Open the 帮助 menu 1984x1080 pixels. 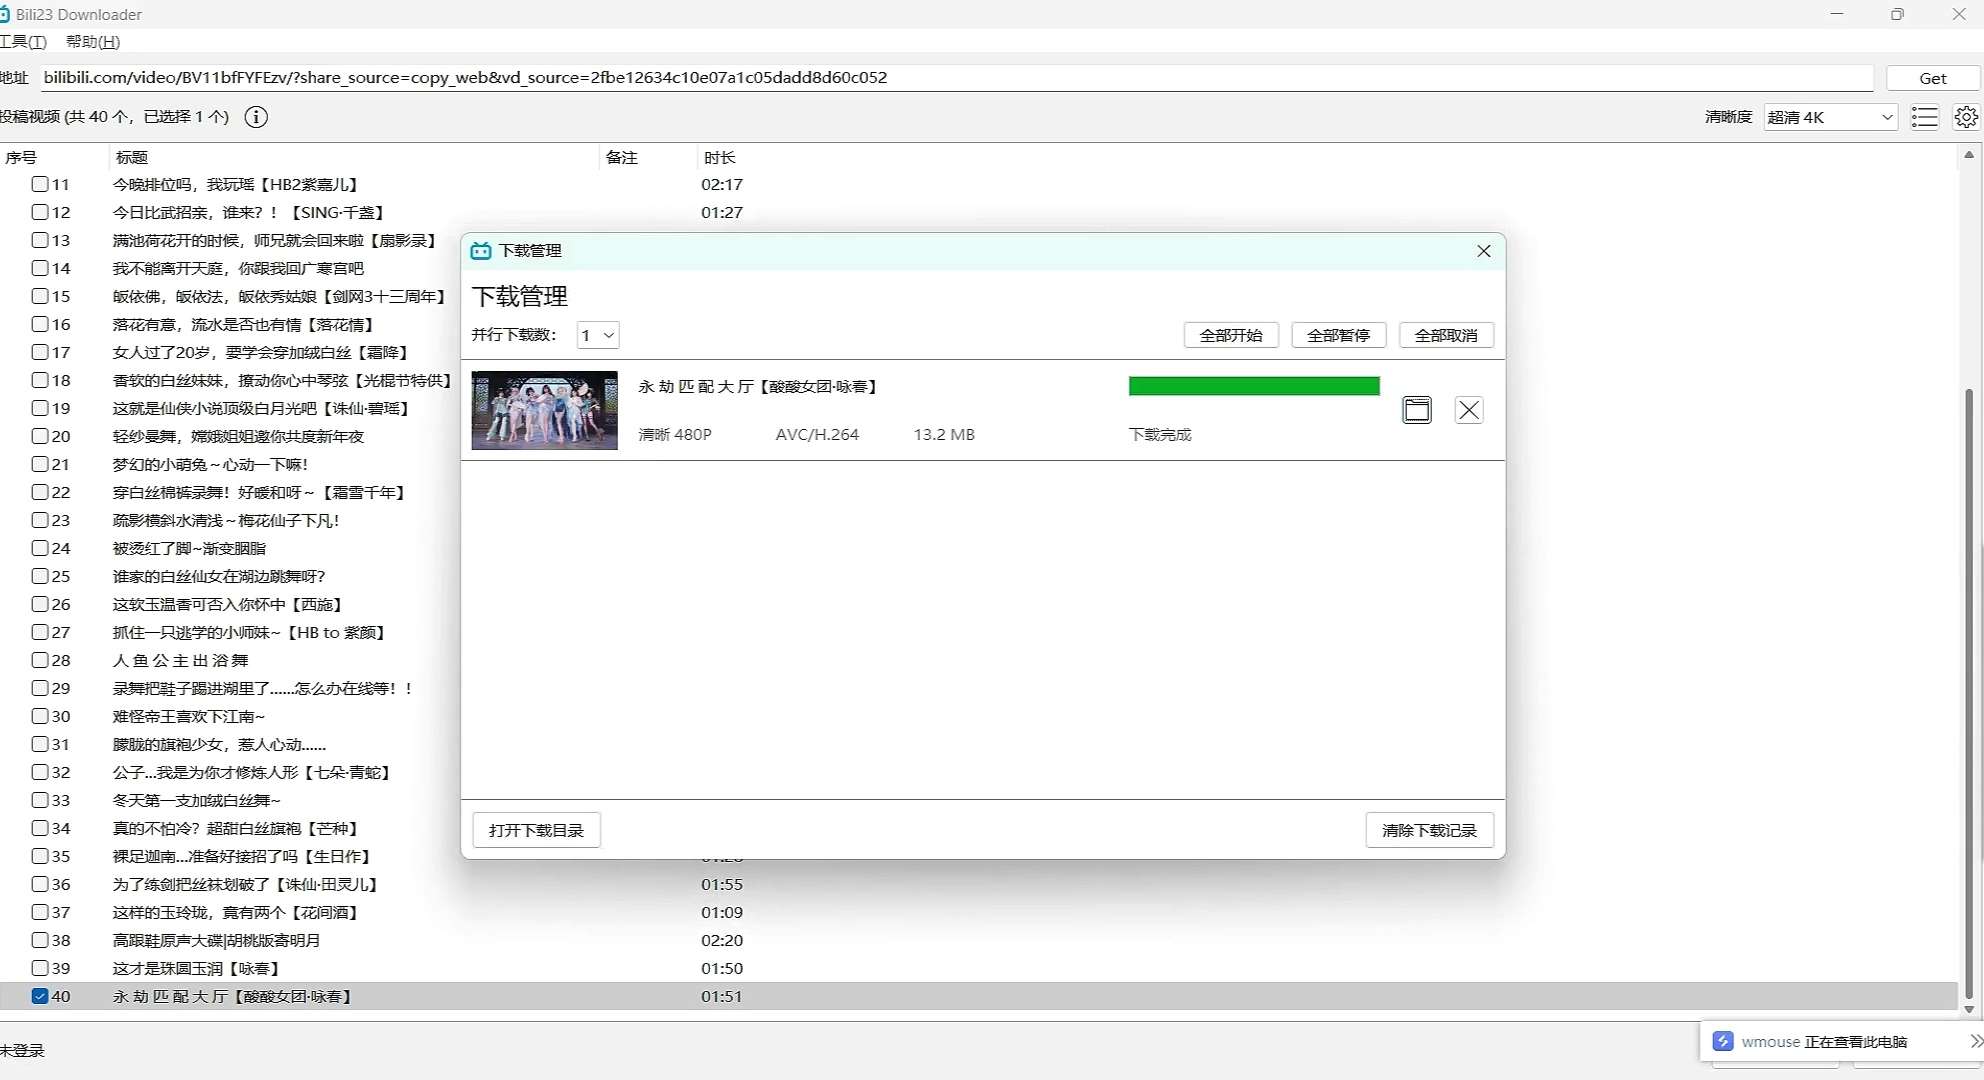pos(93,41)
